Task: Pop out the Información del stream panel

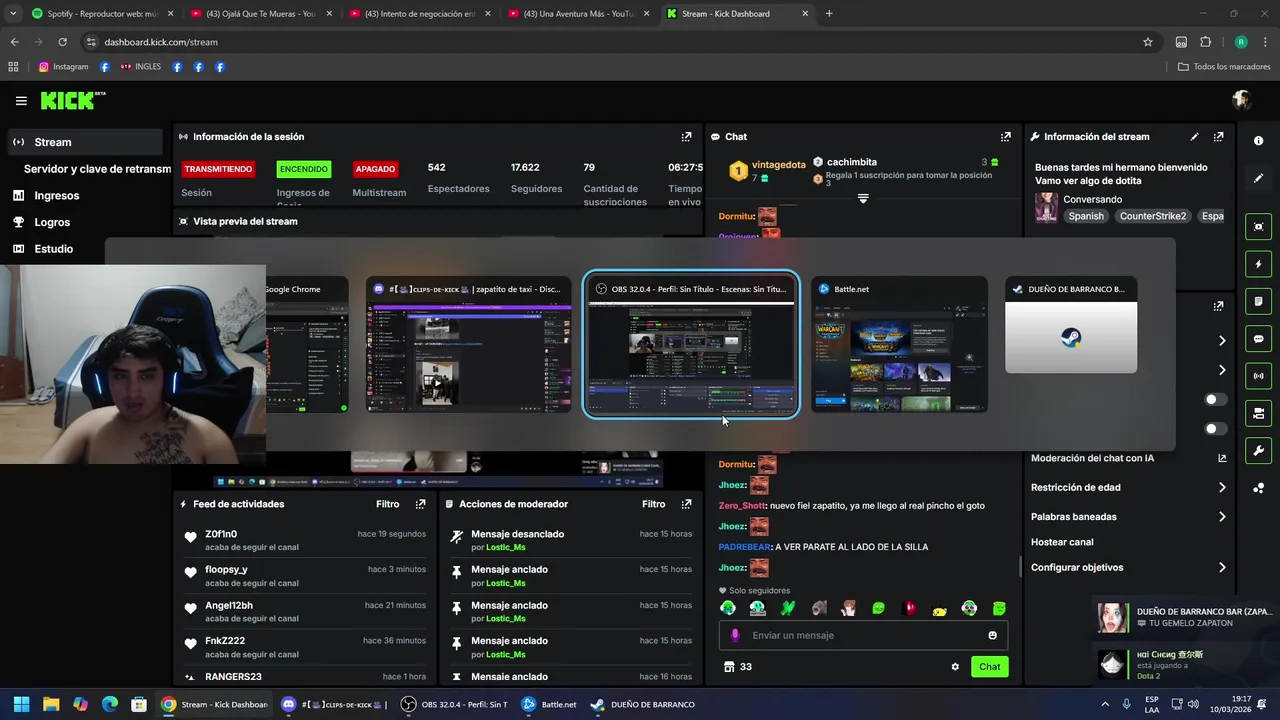Action: (x=1218, y=137)
